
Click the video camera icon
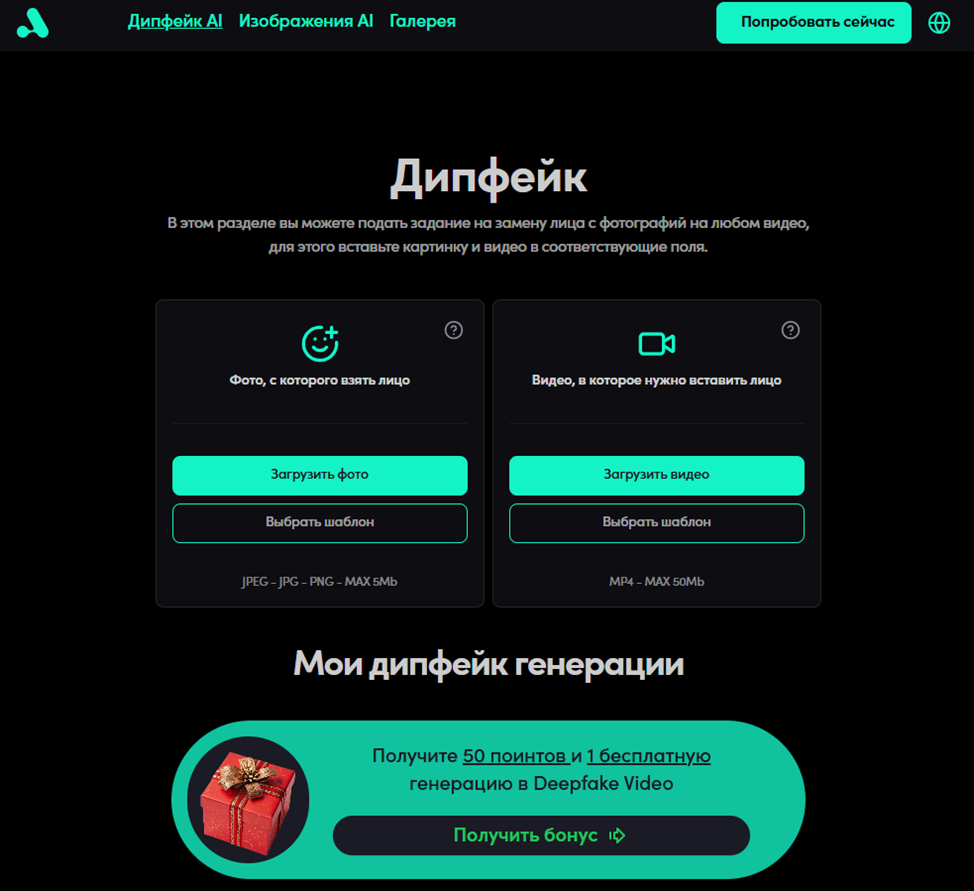(x=657, y=344)
